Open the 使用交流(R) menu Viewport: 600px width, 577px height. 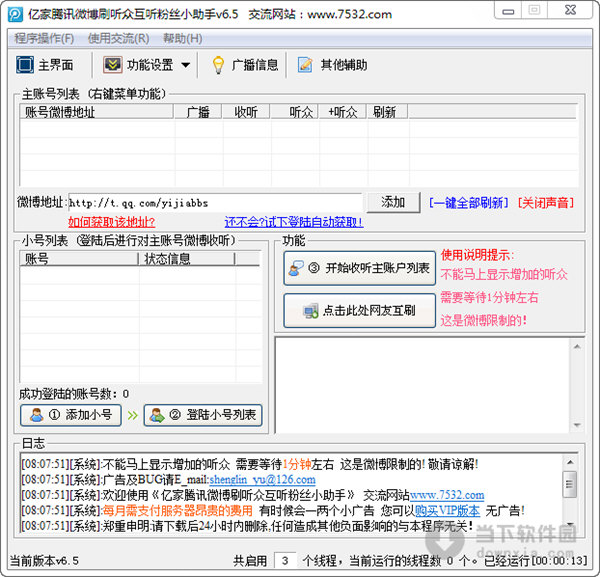[119, 38]
